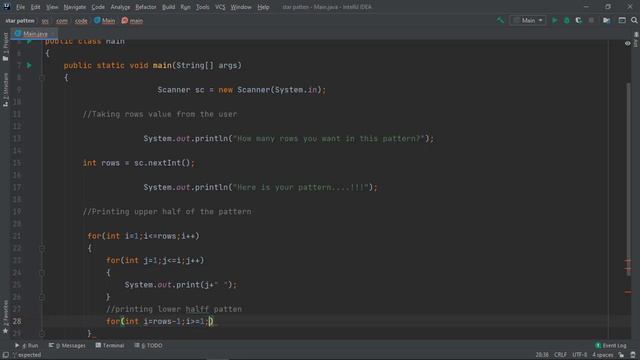Expand the Project tool window side tab
Screen dimensions: 640x360
tap(5, 47)
